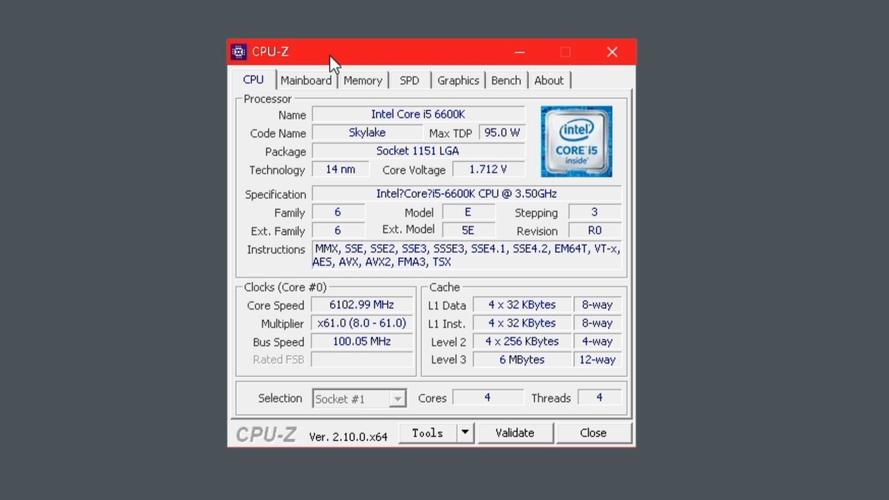Select the CPU tab
Screen dimensions: 889x500
click(x=254, y=80)
